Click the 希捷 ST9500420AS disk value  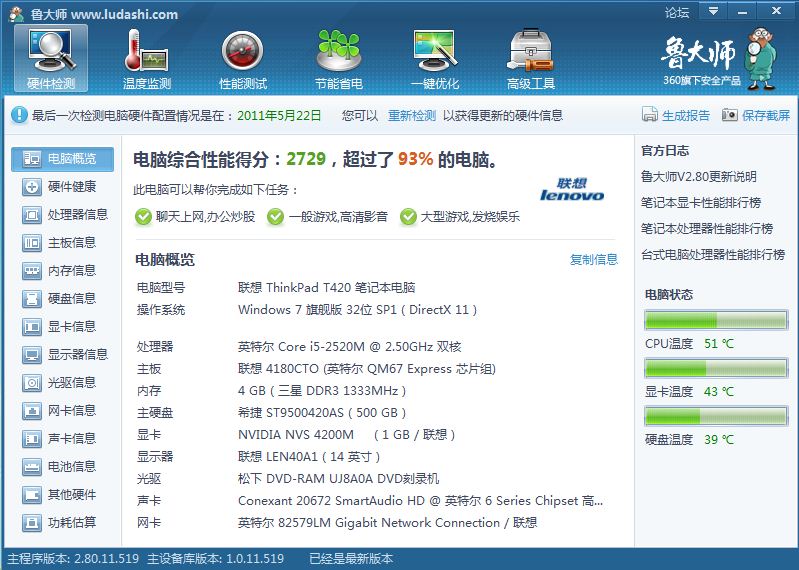click(x=322, y=413)
